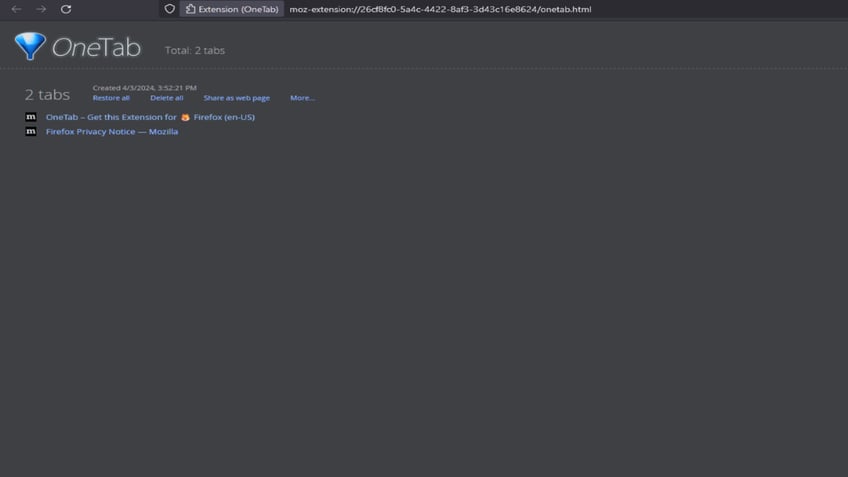Expand the More... options menu
848x477 pixels.
pos(302,98)
